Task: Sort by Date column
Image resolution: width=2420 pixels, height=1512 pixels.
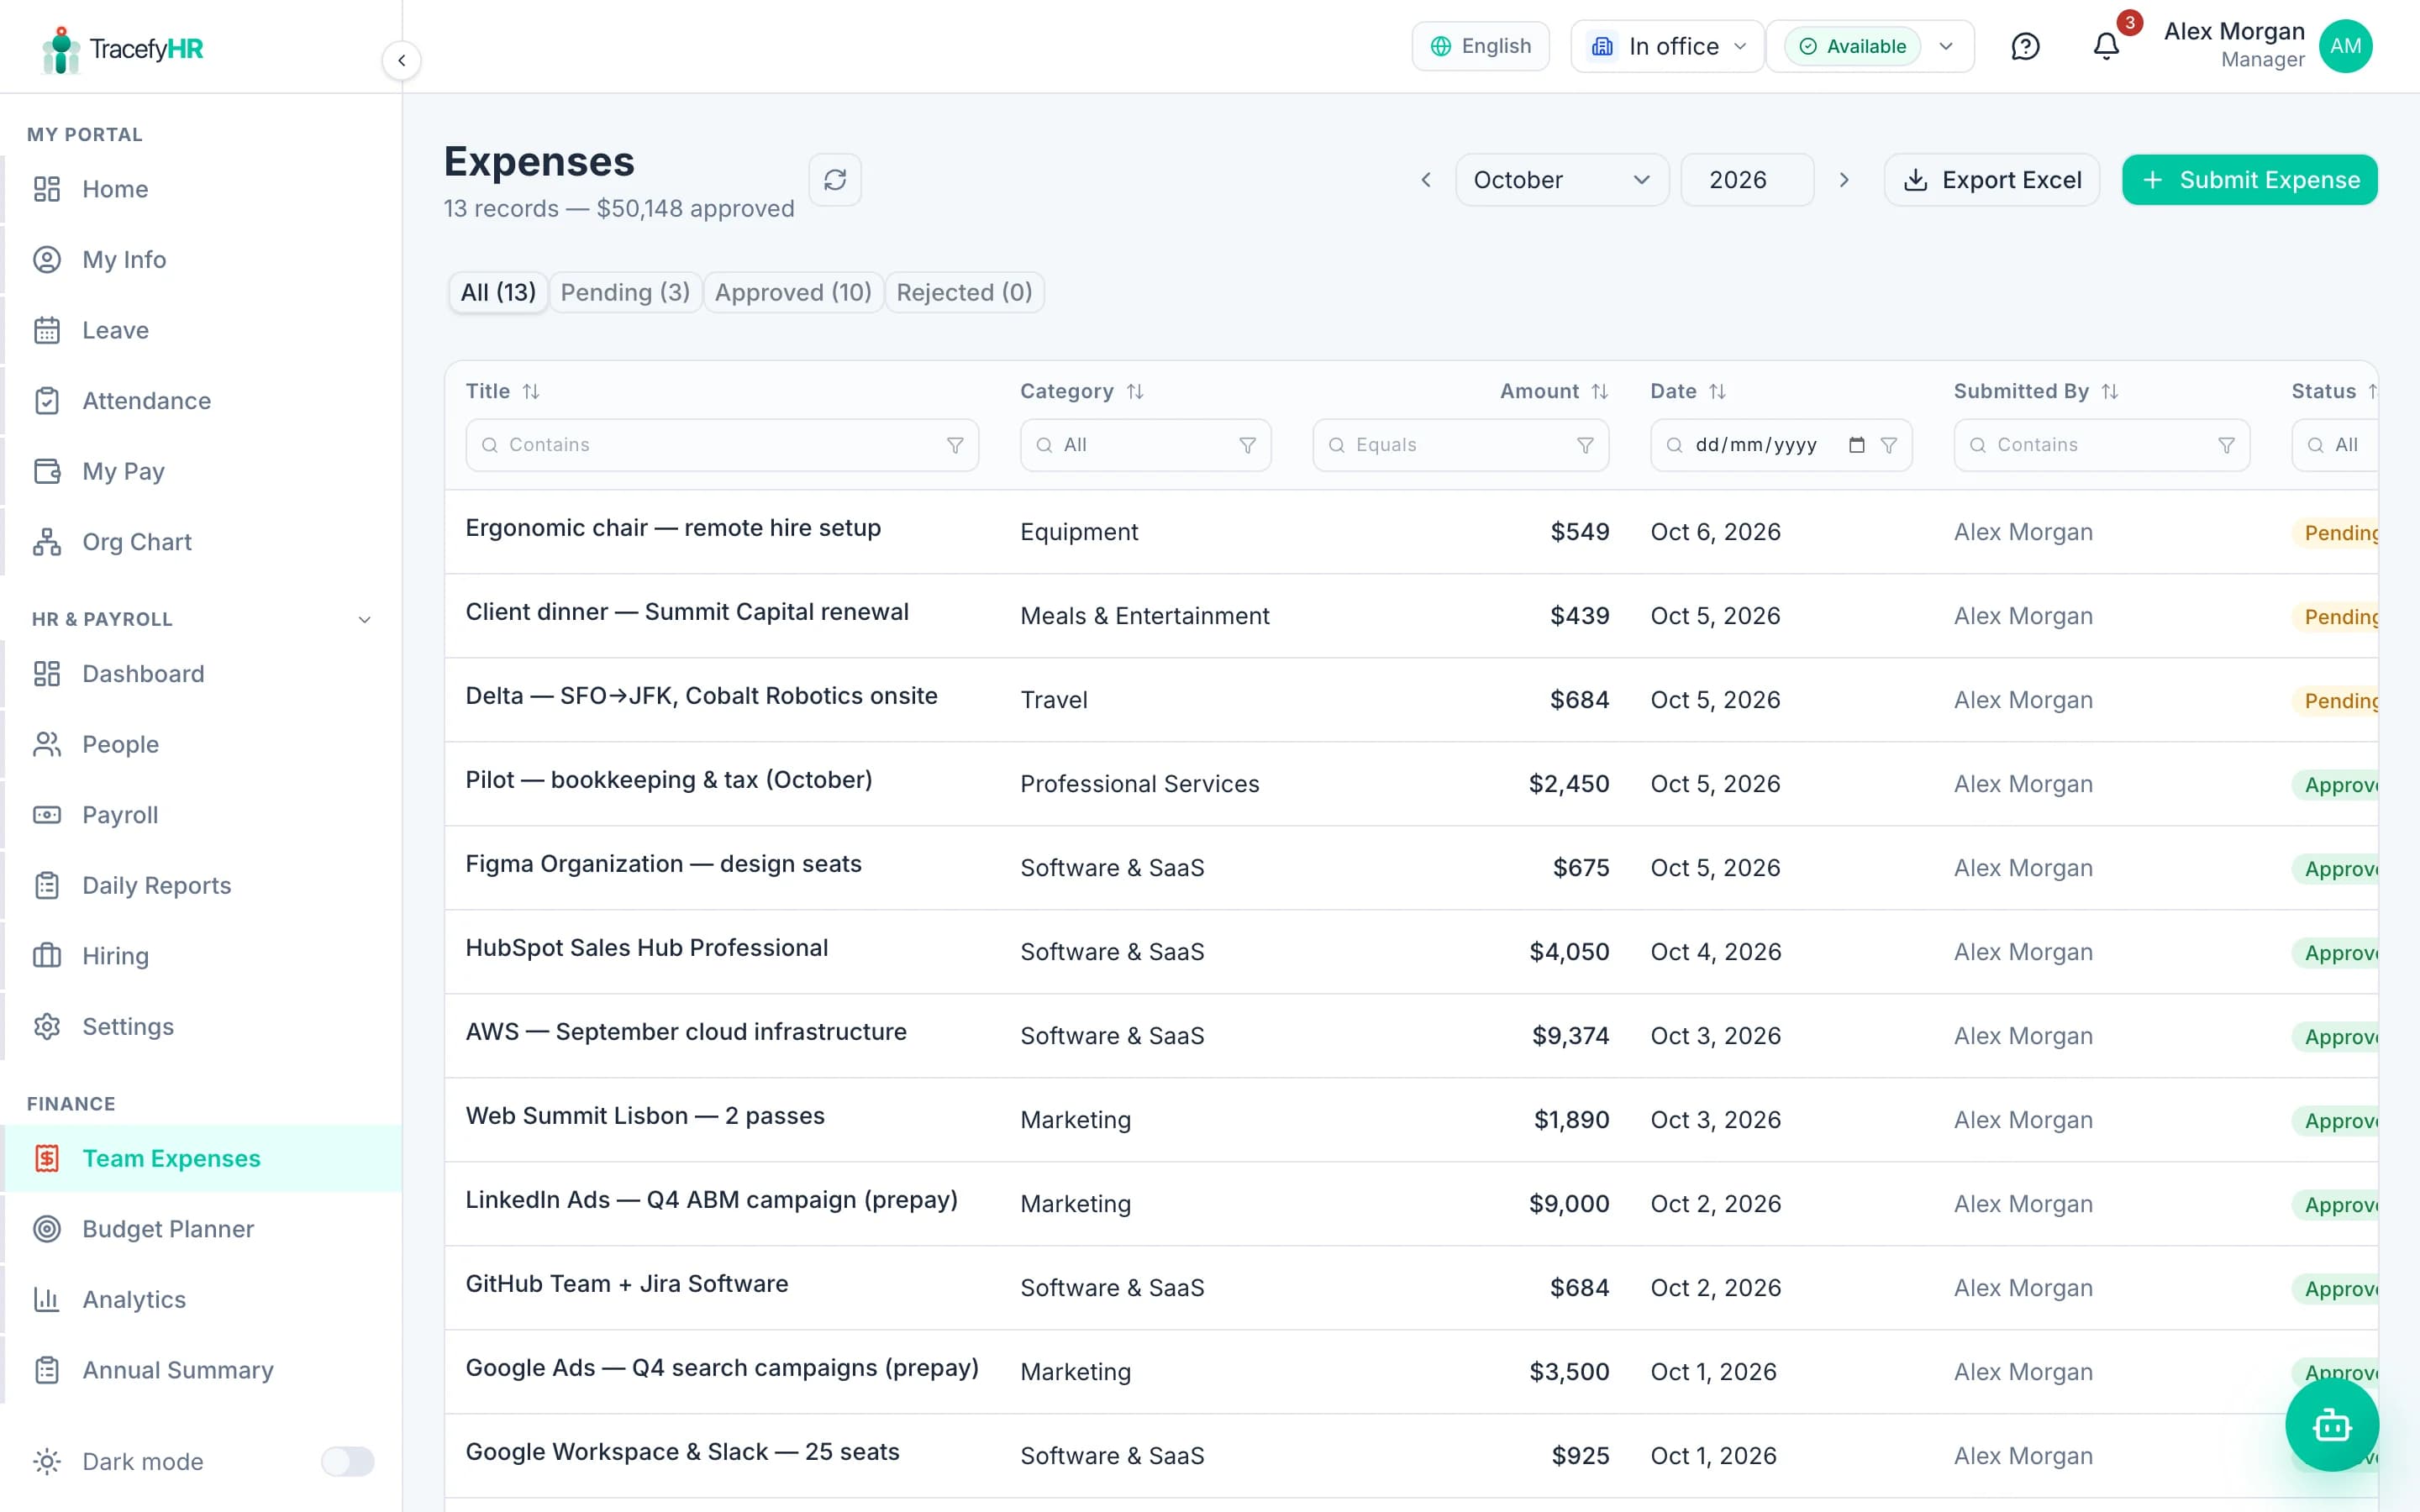Action: 1718,391
